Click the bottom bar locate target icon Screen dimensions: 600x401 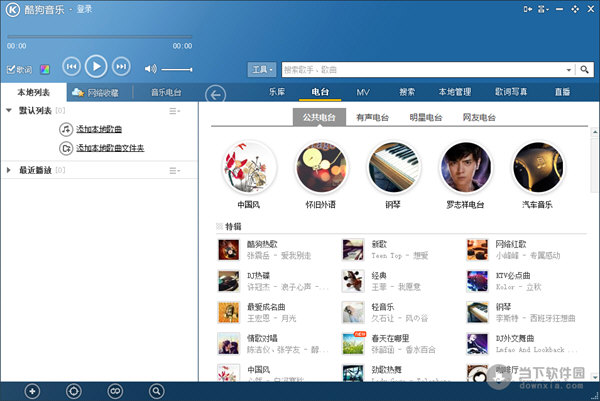point(73,391)
